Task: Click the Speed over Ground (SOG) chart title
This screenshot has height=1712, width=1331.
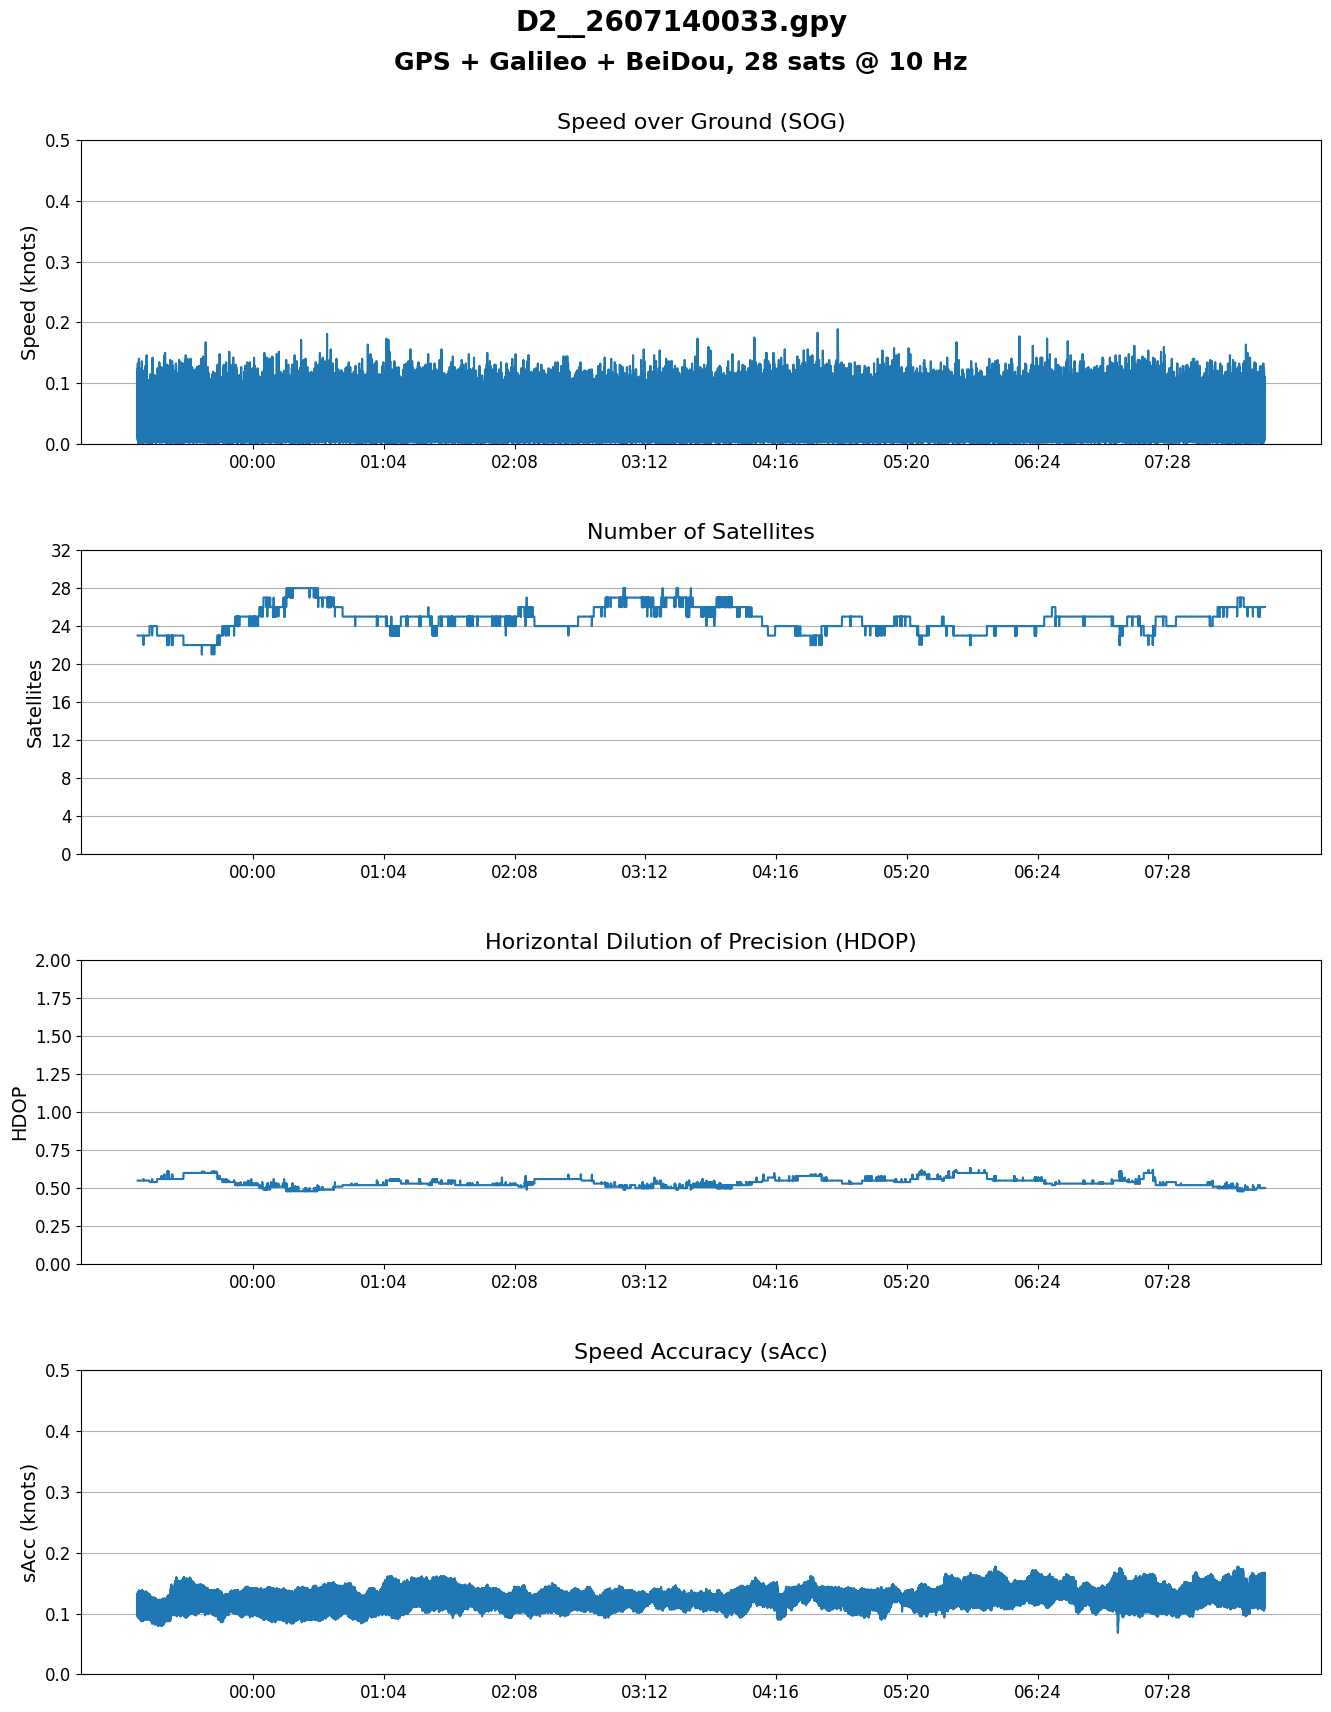Action: click(701, 122)
